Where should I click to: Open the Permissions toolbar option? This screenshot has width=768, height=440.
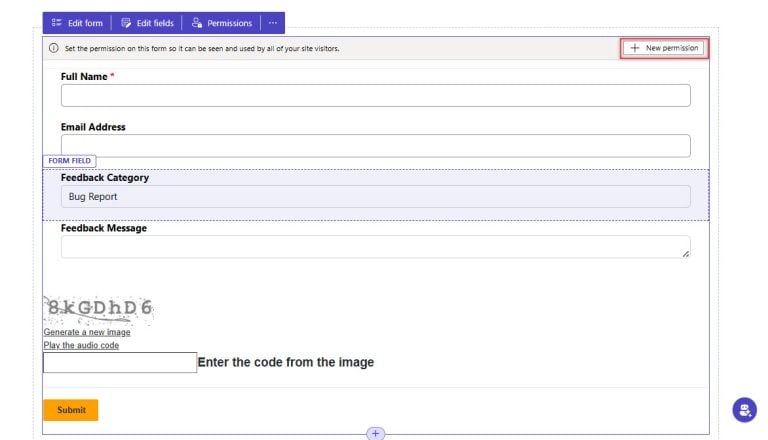[x=222, y=23]
